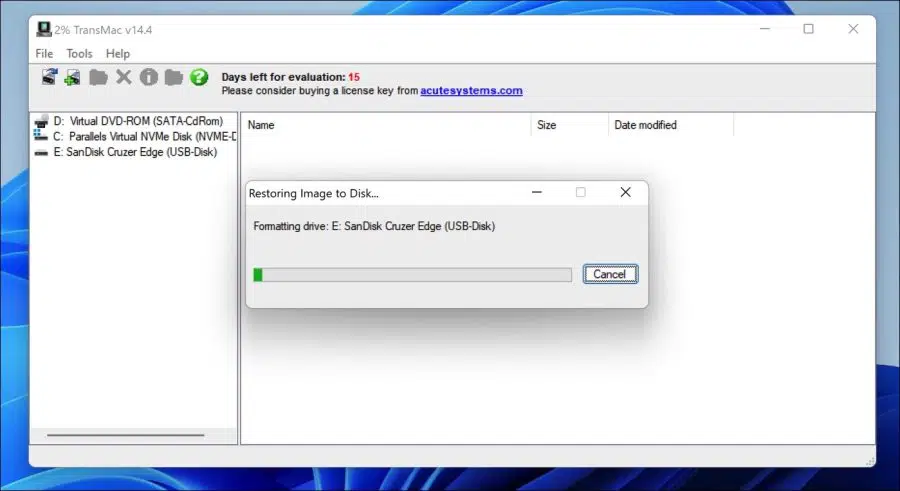Click the grey info toolbar icon
This screenshot has width=900, height=491.
click(x=149, y=77)
